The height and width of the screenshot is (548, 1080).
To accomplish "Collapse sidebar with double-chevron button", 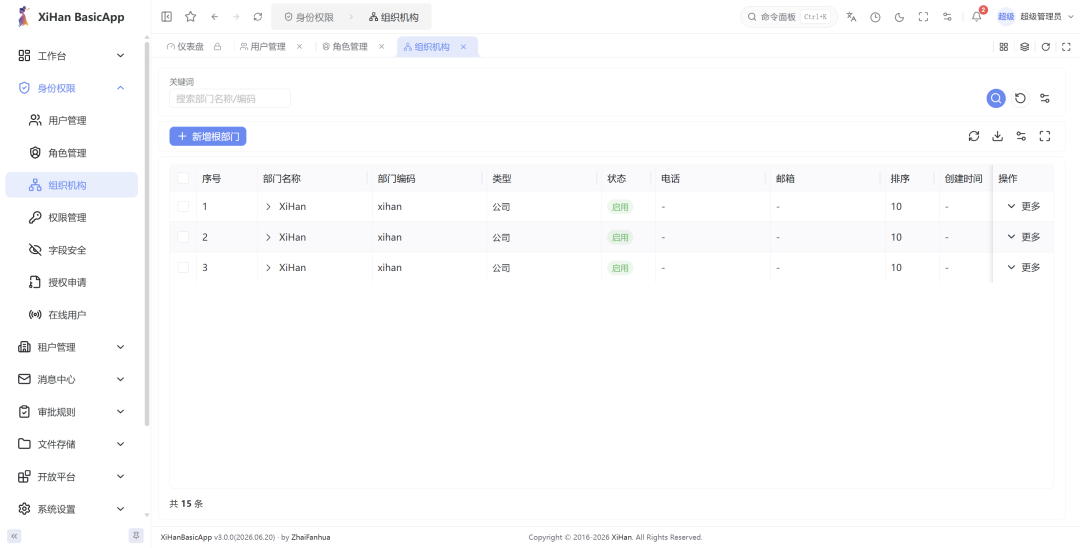I will (x=14, y=536).
